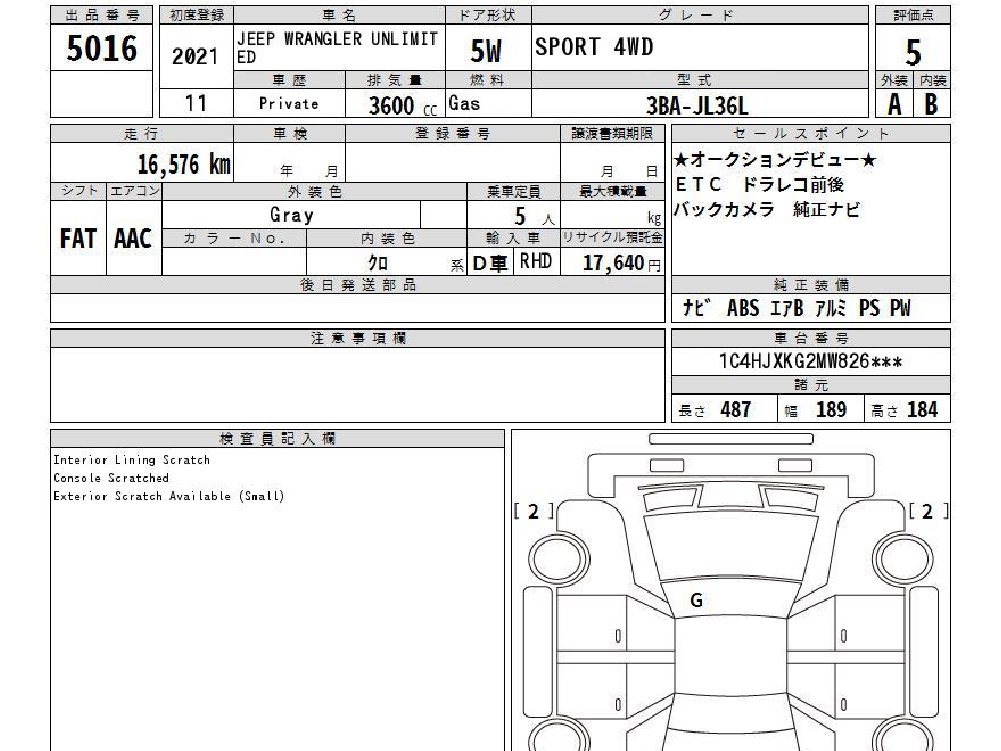Click the 検査員記入欄 header

point(278,439)
